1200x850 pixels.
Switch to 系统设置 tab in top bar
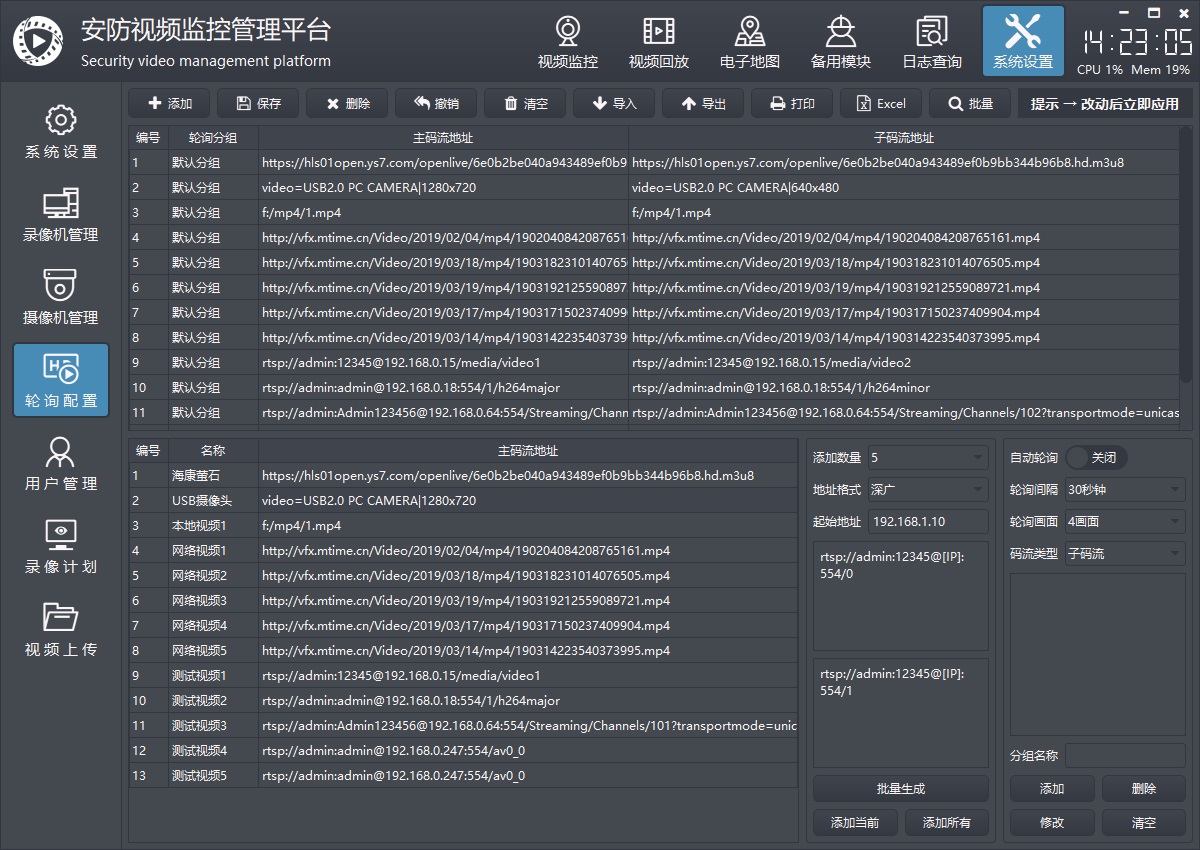pyautogui.click(x=1022, y=43)
